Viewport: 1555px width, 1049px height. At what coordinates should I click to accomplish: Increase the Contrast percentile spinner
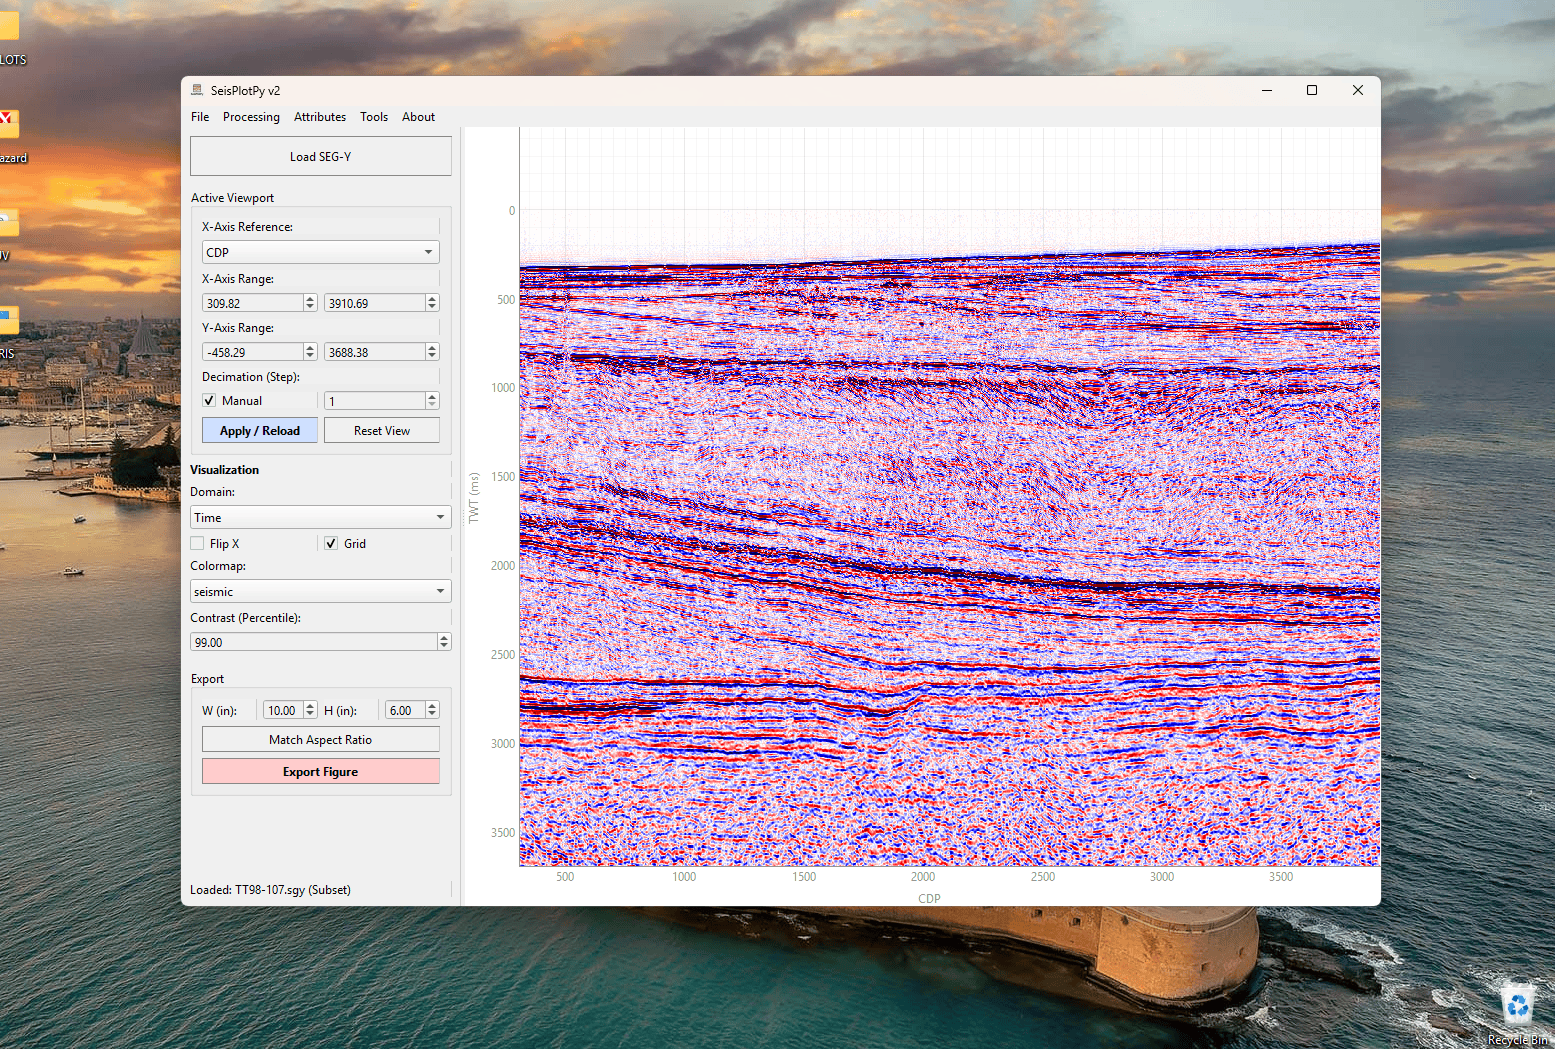444,638
